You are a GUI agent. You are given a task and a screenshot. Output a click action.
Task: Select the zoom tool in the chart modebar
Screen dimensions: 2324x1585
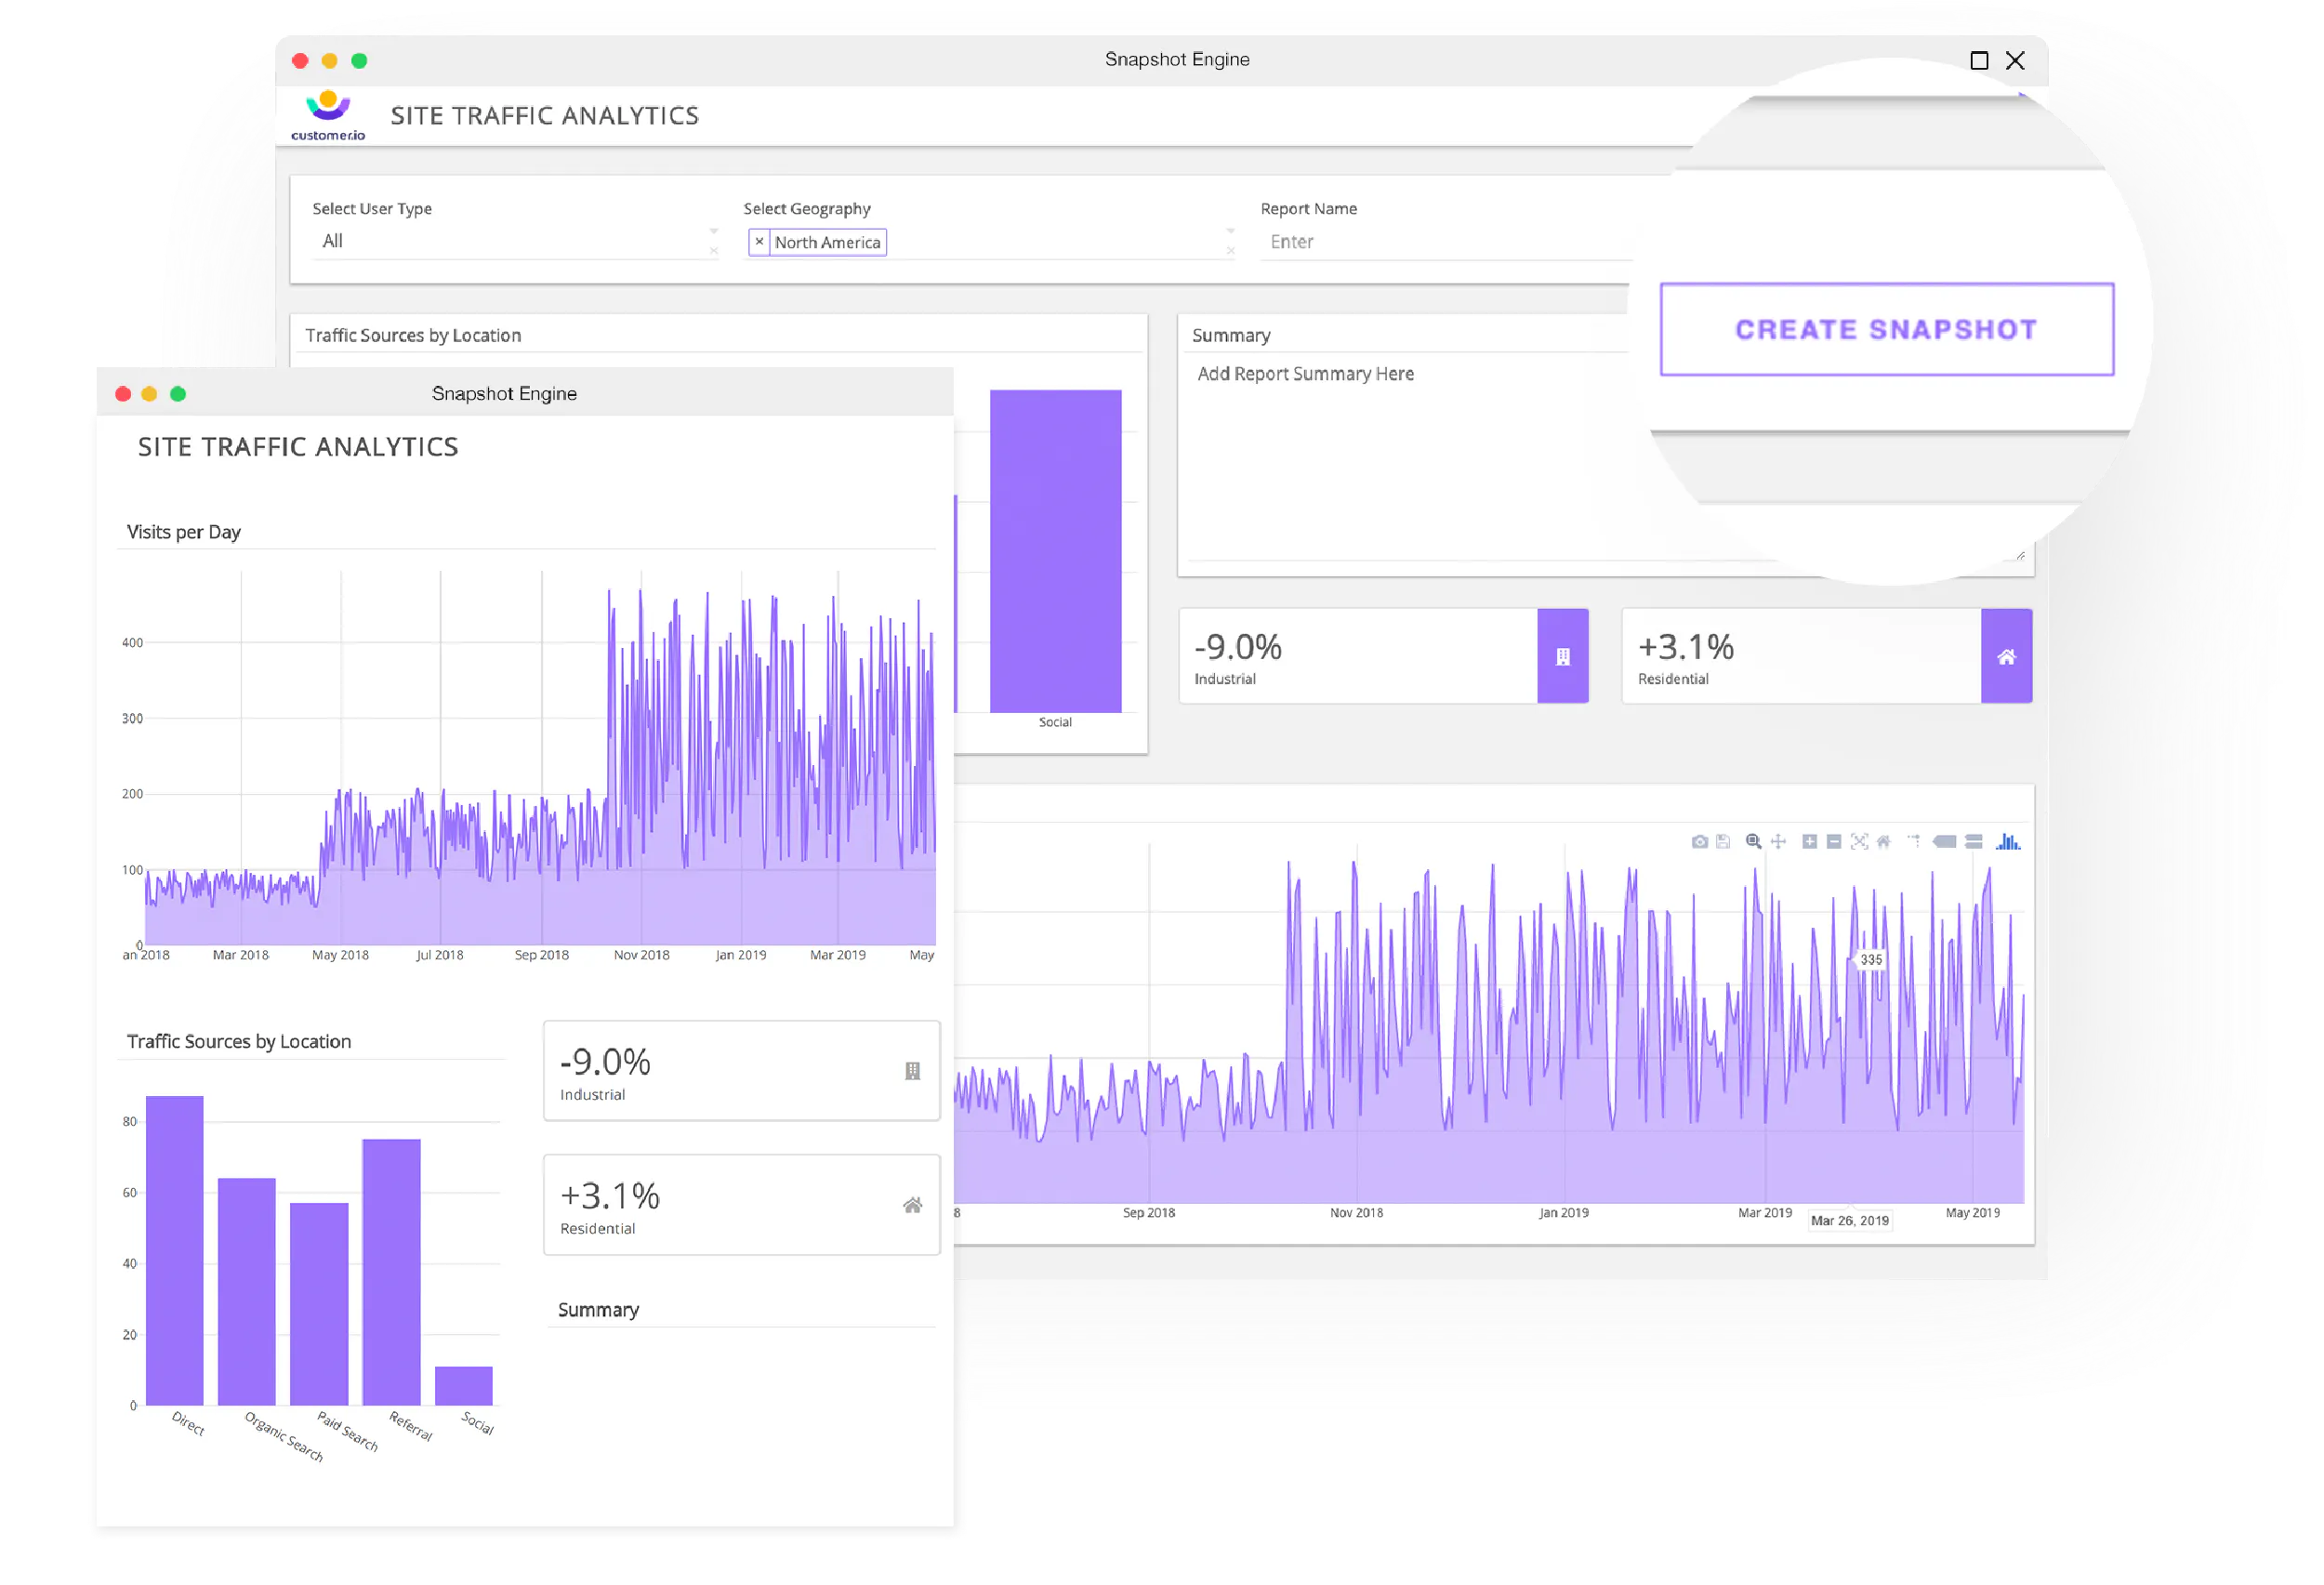(x=1753, y=842)
